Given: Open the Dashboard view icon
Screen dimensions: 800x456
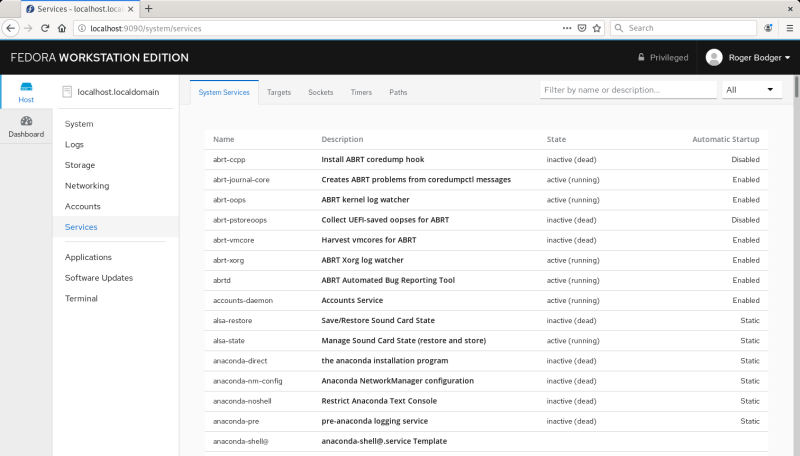Looking at the screenshot, I should (26, 126).
